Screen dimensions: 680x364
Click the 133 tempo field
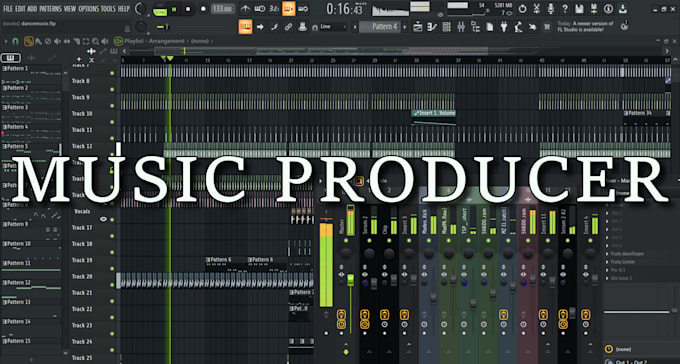point(222,9)
